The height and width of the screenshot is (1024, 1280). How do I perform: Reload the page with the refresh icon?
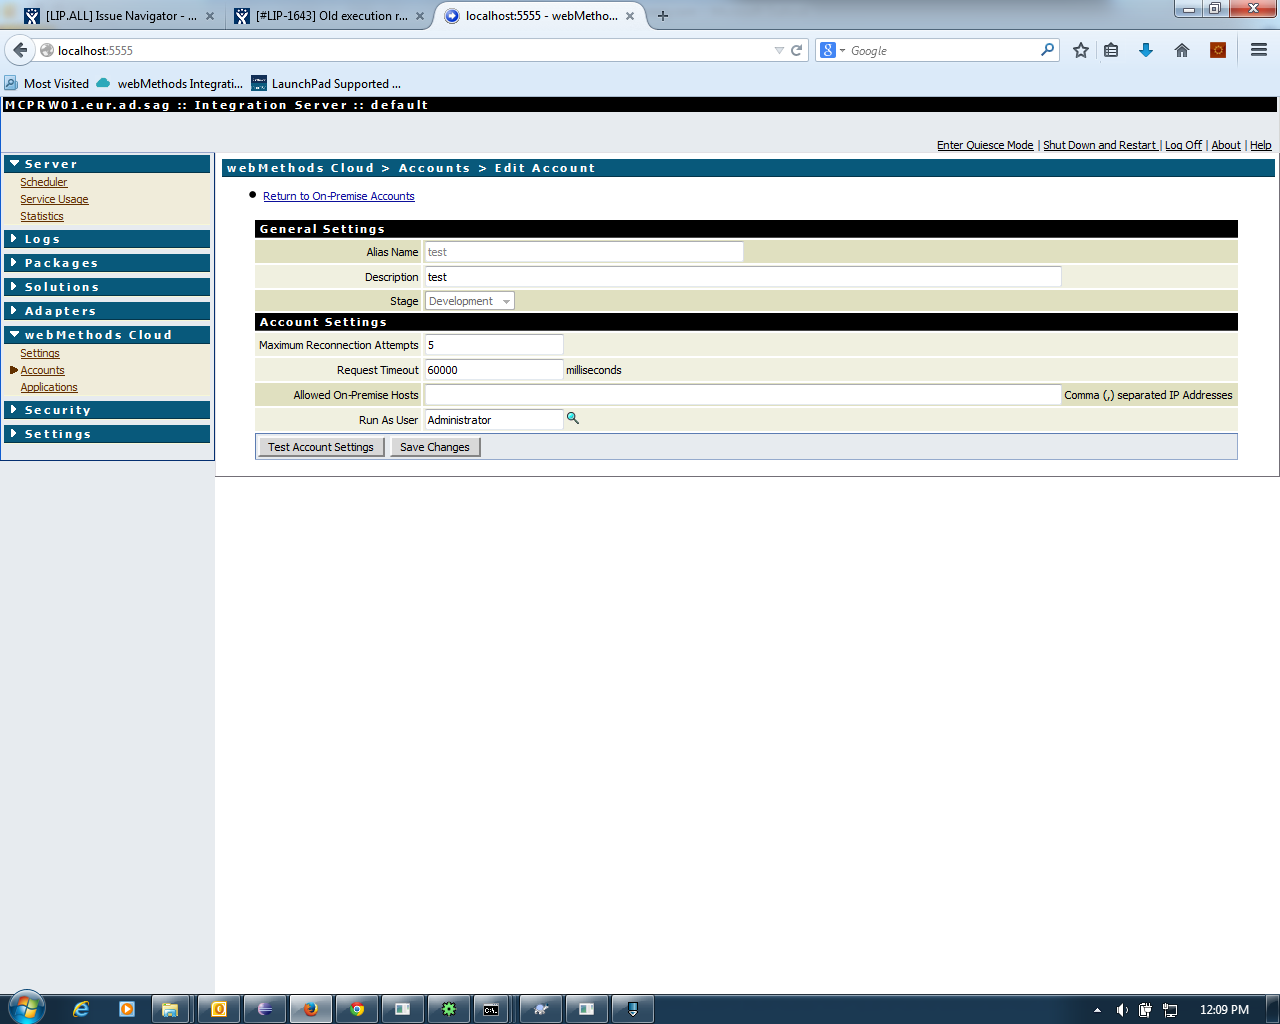pos(797,50)
